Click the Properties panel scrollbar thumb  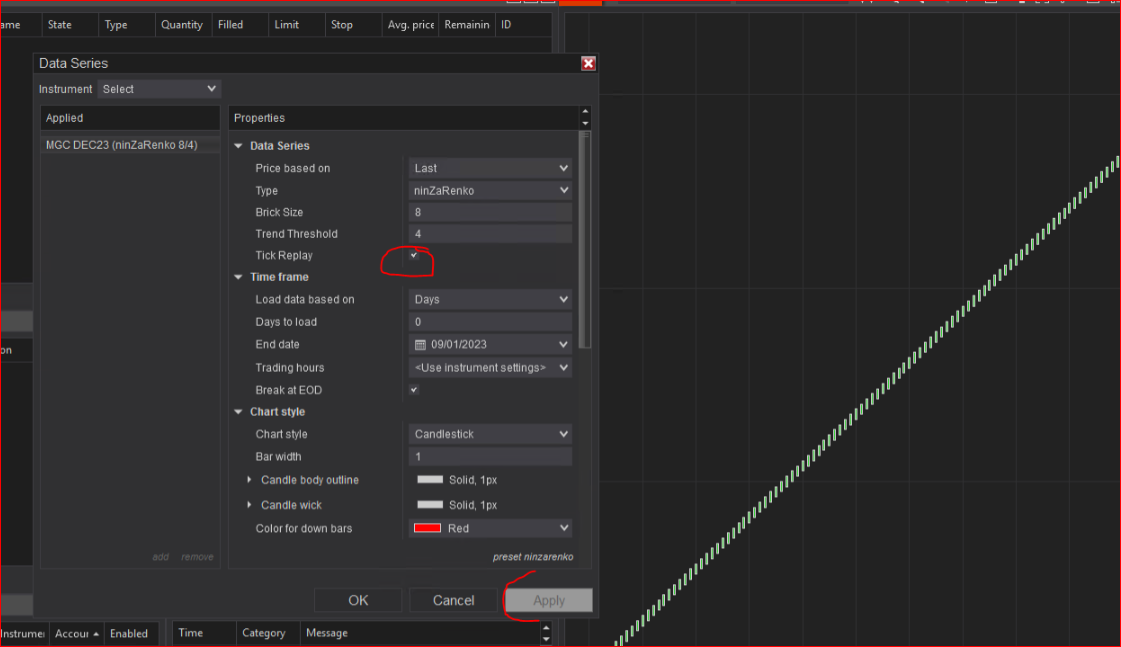pos(586,239)
